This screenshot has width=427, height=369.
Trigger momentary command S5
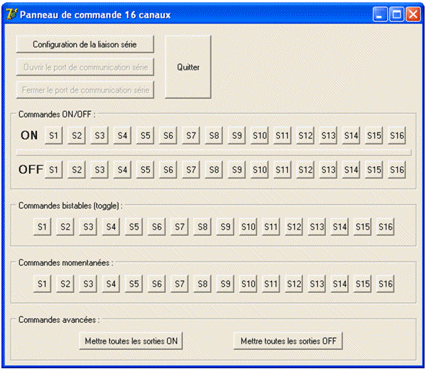[x=134, y=284]
